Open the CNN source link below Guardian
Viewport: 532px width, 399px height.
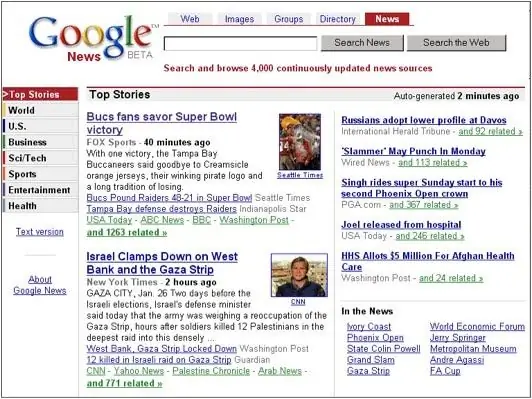(x=96, y=371)
